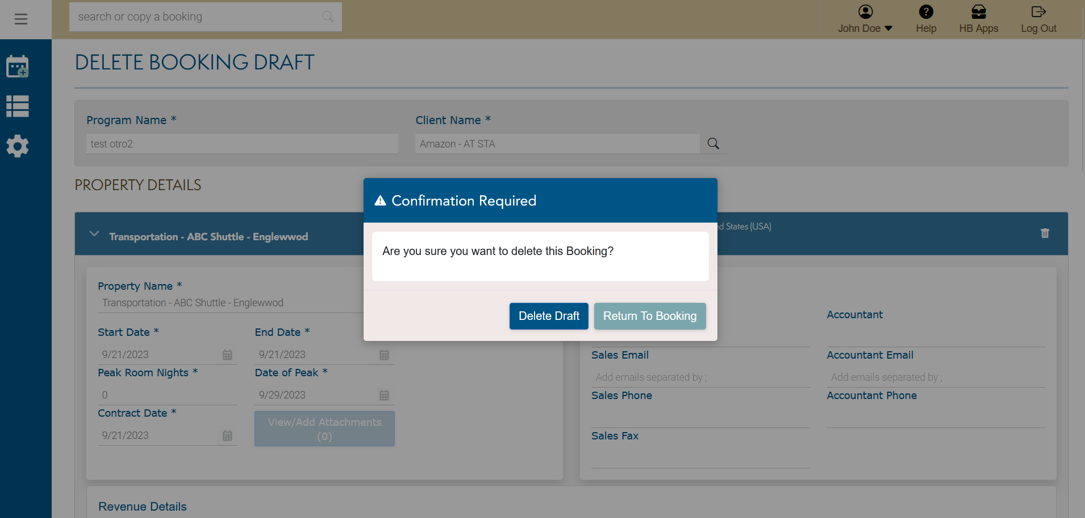Open the hamburger navigation menu
1085x518 pixels.
21,19
